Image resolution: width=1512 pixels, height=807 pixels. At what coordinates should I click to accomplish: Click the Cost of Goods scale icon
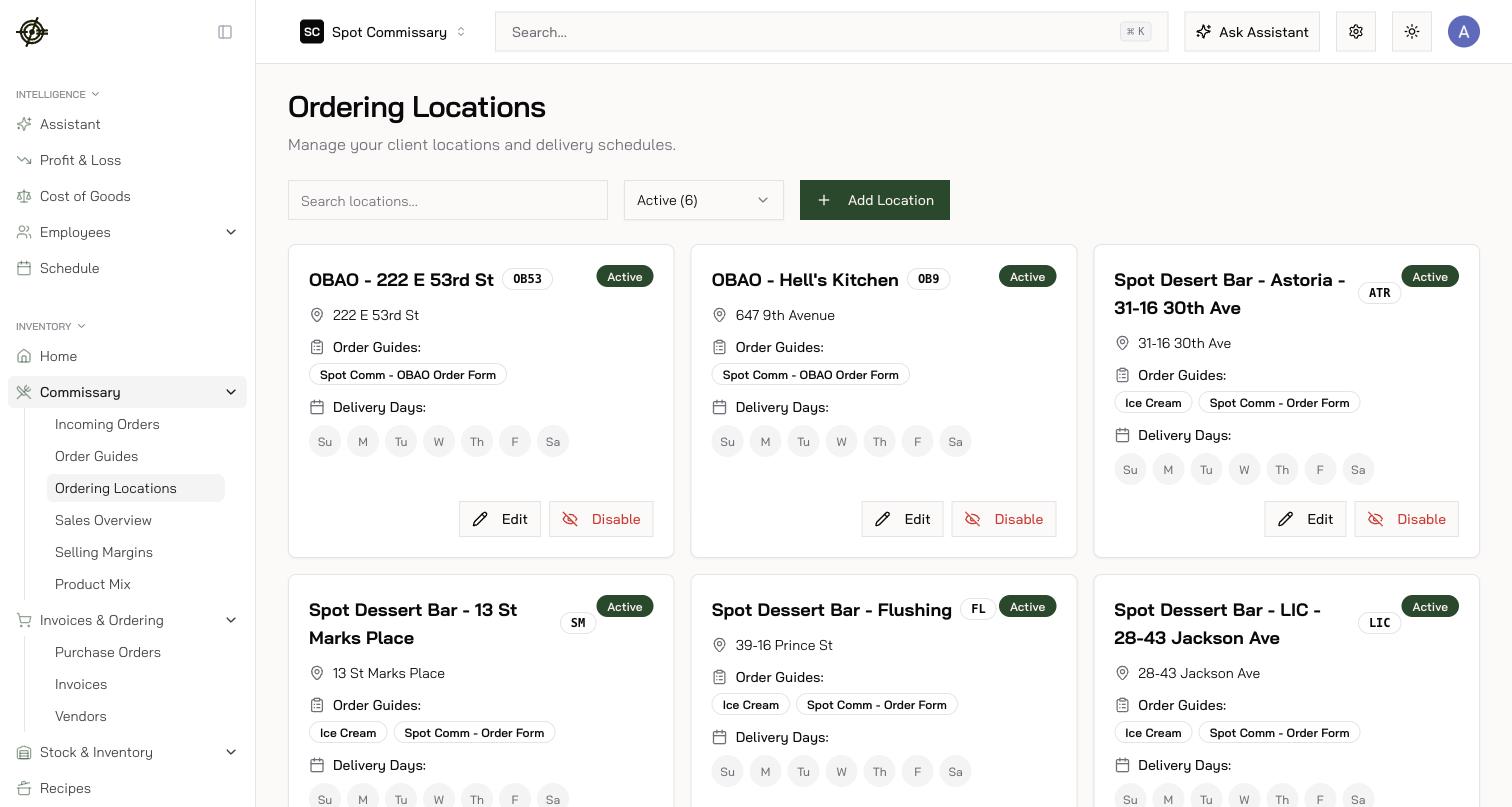pyautogui.click(x=24, y=196)
